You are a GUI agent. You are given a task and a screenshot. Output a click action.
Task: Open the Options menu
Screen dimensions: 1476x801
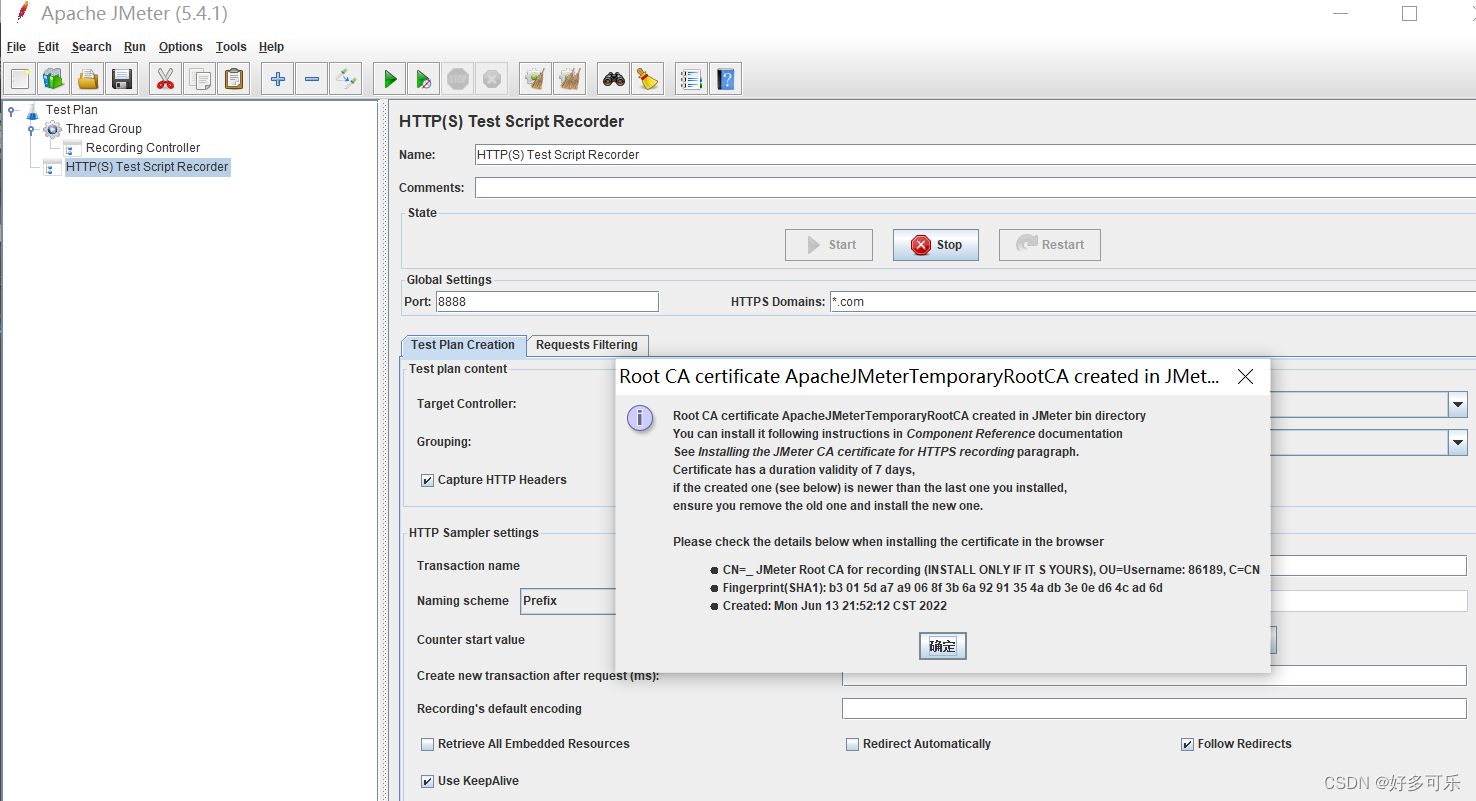181,47
